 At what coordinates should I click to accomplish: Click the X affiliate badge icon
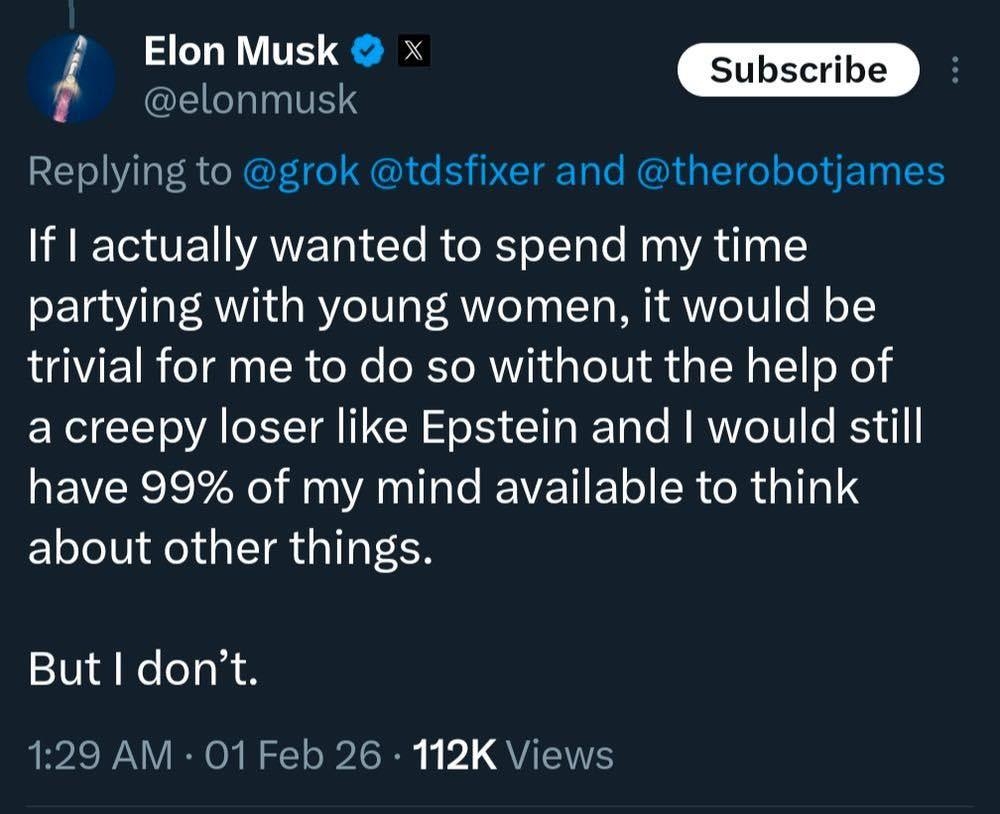tap(415, 51)
